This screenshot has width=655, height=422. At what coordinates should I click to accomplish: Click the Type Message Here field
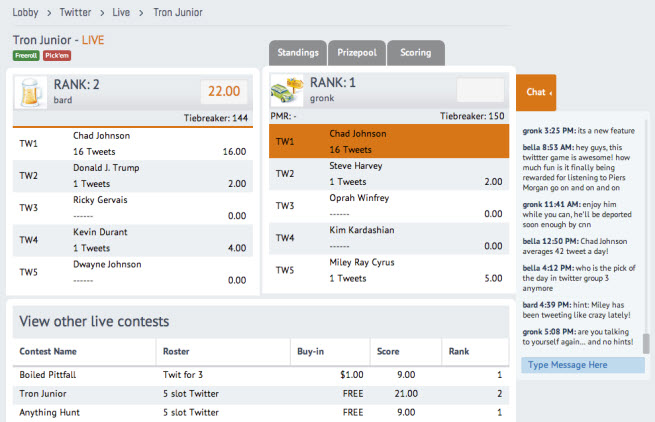tap(583, 365)
